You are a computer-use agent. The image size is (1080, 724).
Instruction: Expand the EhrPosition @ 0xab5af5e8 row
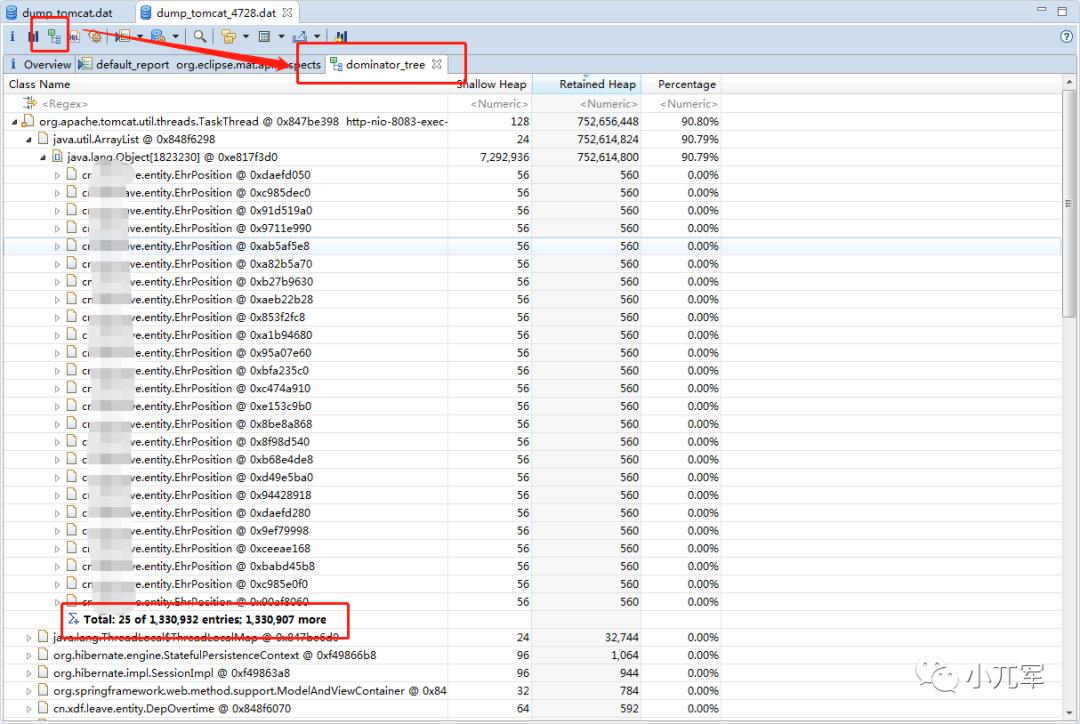[57, 247]
